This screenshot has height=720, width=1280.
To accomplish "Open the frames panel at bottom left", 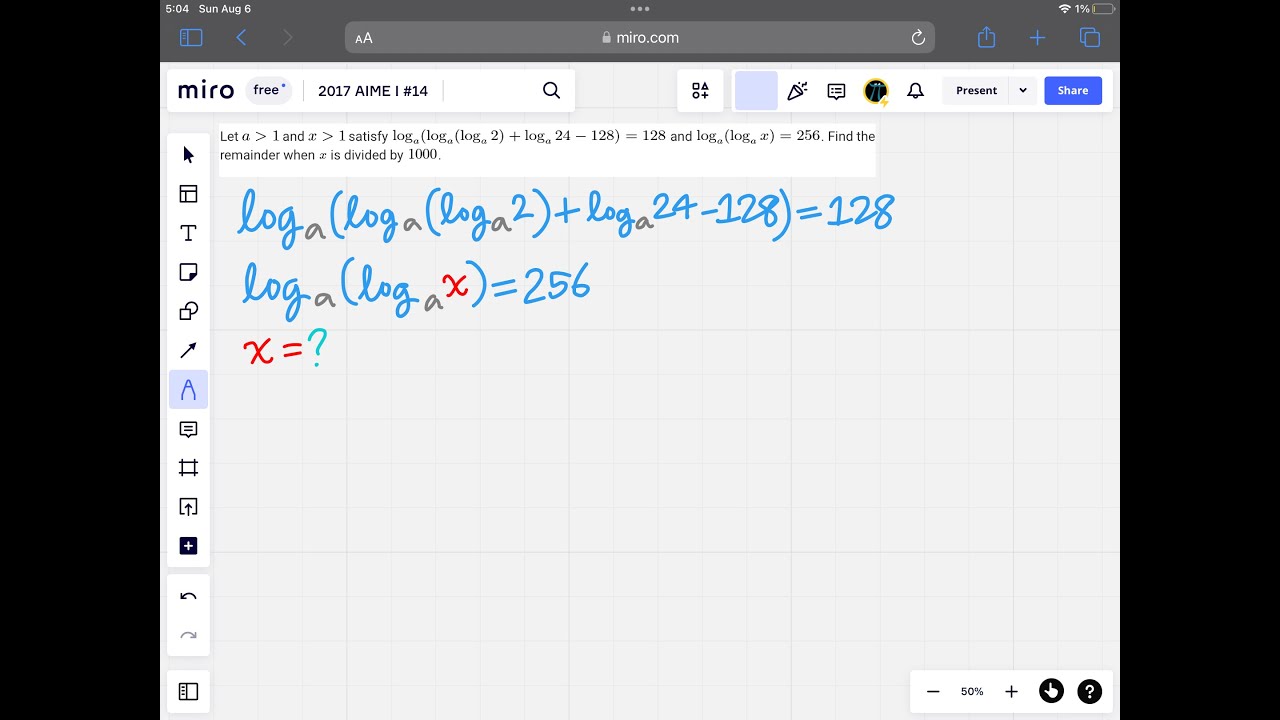I will coord(188,691).
